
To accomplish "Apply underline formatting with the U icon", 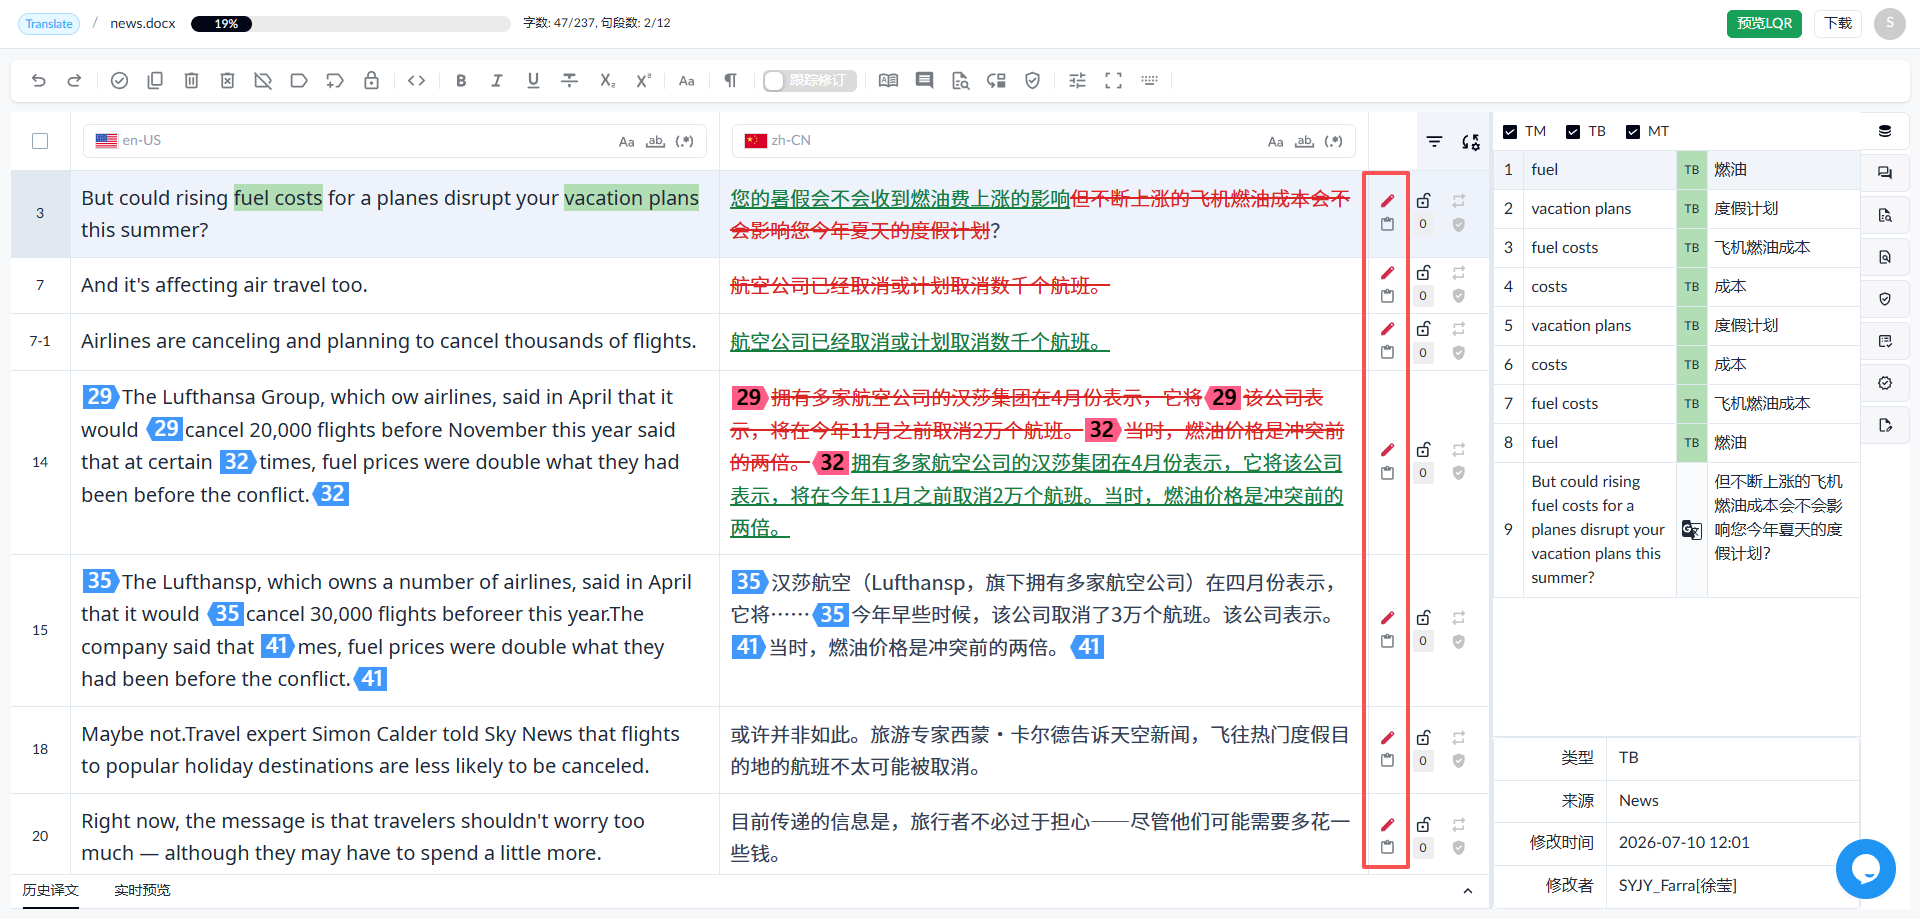I will point(533,81).
